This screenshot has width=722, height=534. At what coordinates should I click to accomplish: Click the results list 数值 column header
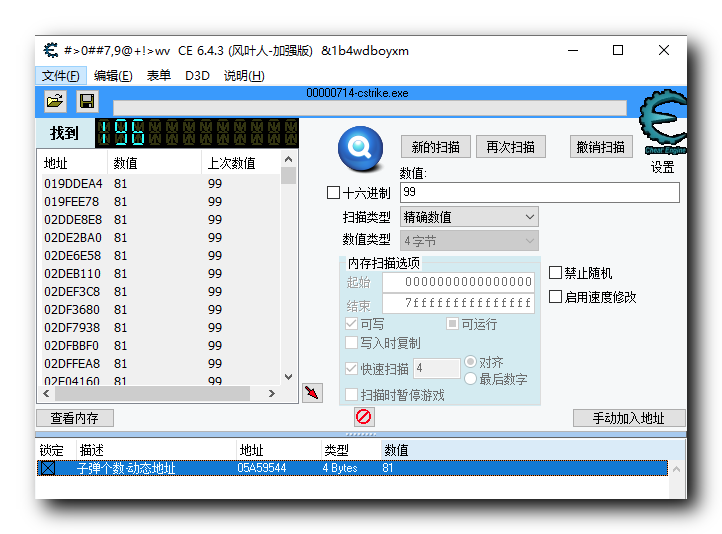(x=155, y=163)
